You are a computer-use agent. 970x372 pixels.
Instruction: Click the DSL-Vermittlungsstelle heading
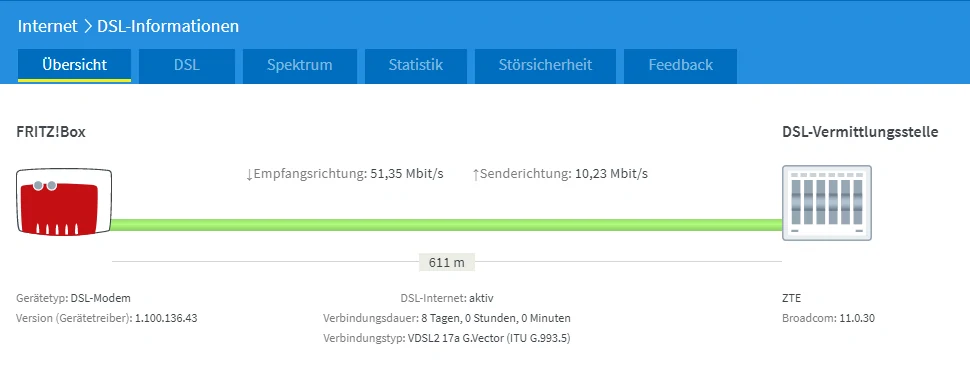coord(860,132)
